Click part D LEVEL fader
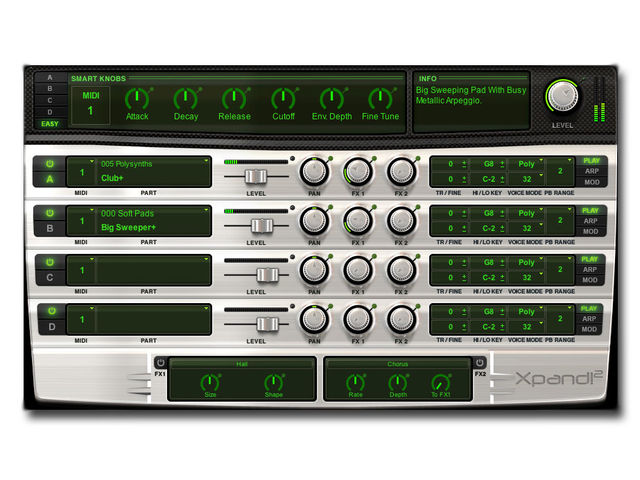 [x=267, y=324]
